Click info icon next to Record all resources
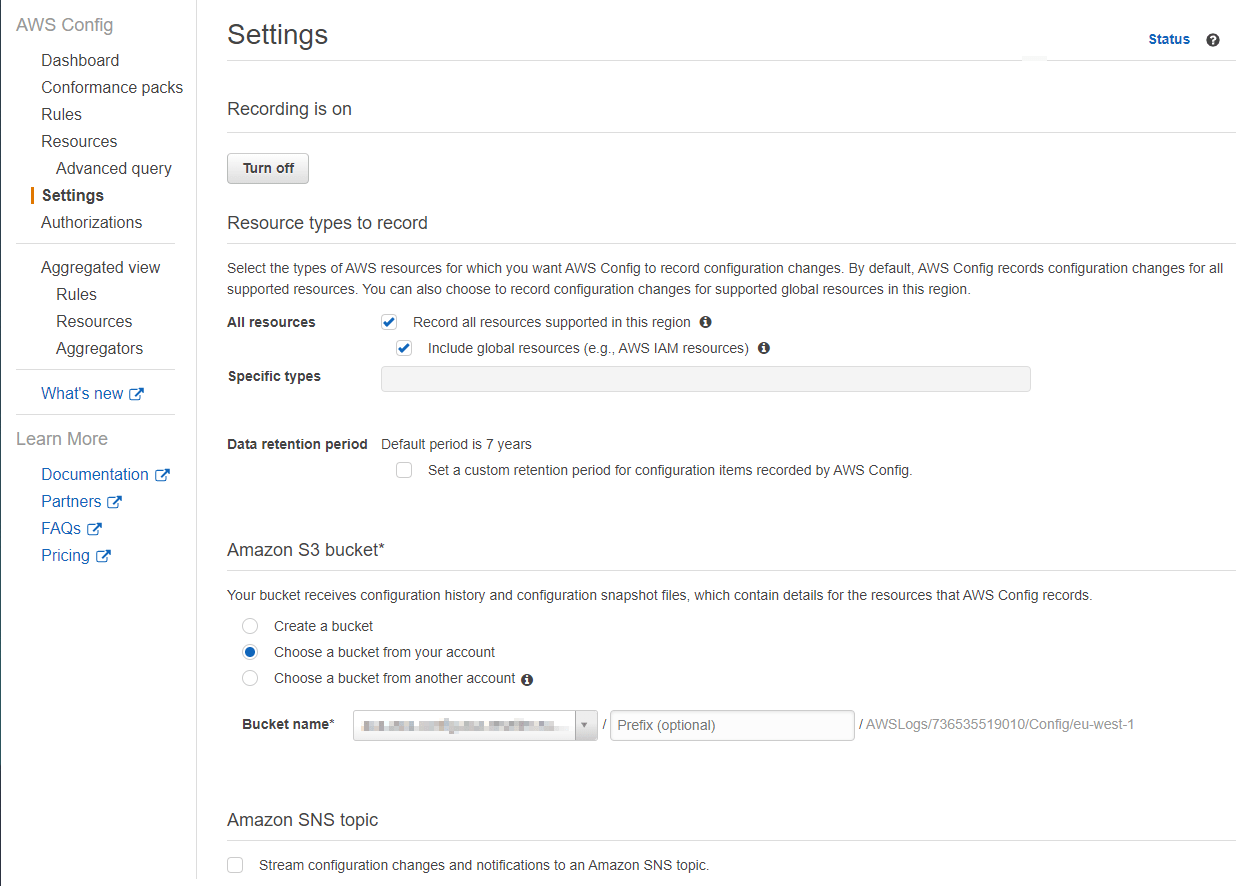Screen dimensions: 1247x886 coord(705,322)
